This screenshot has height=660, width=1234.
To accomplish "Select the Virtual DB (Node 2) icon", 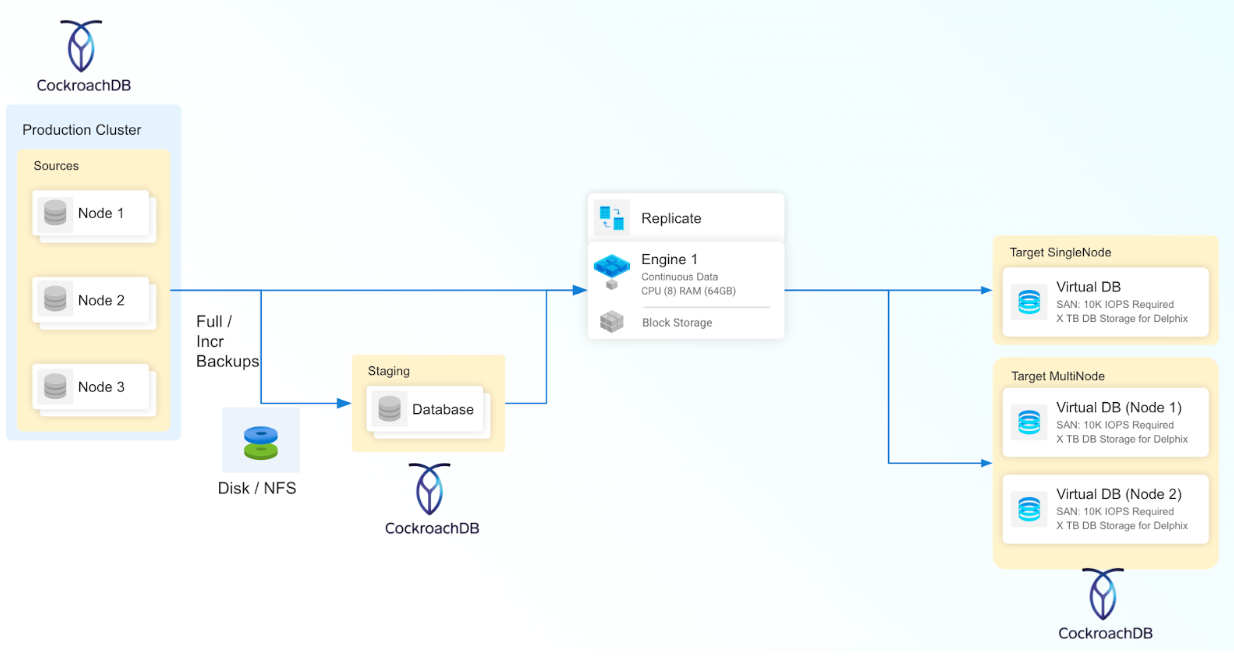I will pyautogui.click(x=1029, y=509).
